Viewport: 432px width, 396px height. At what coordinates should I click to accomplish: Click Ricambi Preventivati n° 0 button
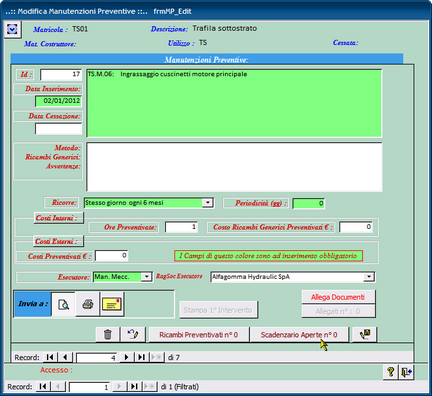click(x=199, y=335)
